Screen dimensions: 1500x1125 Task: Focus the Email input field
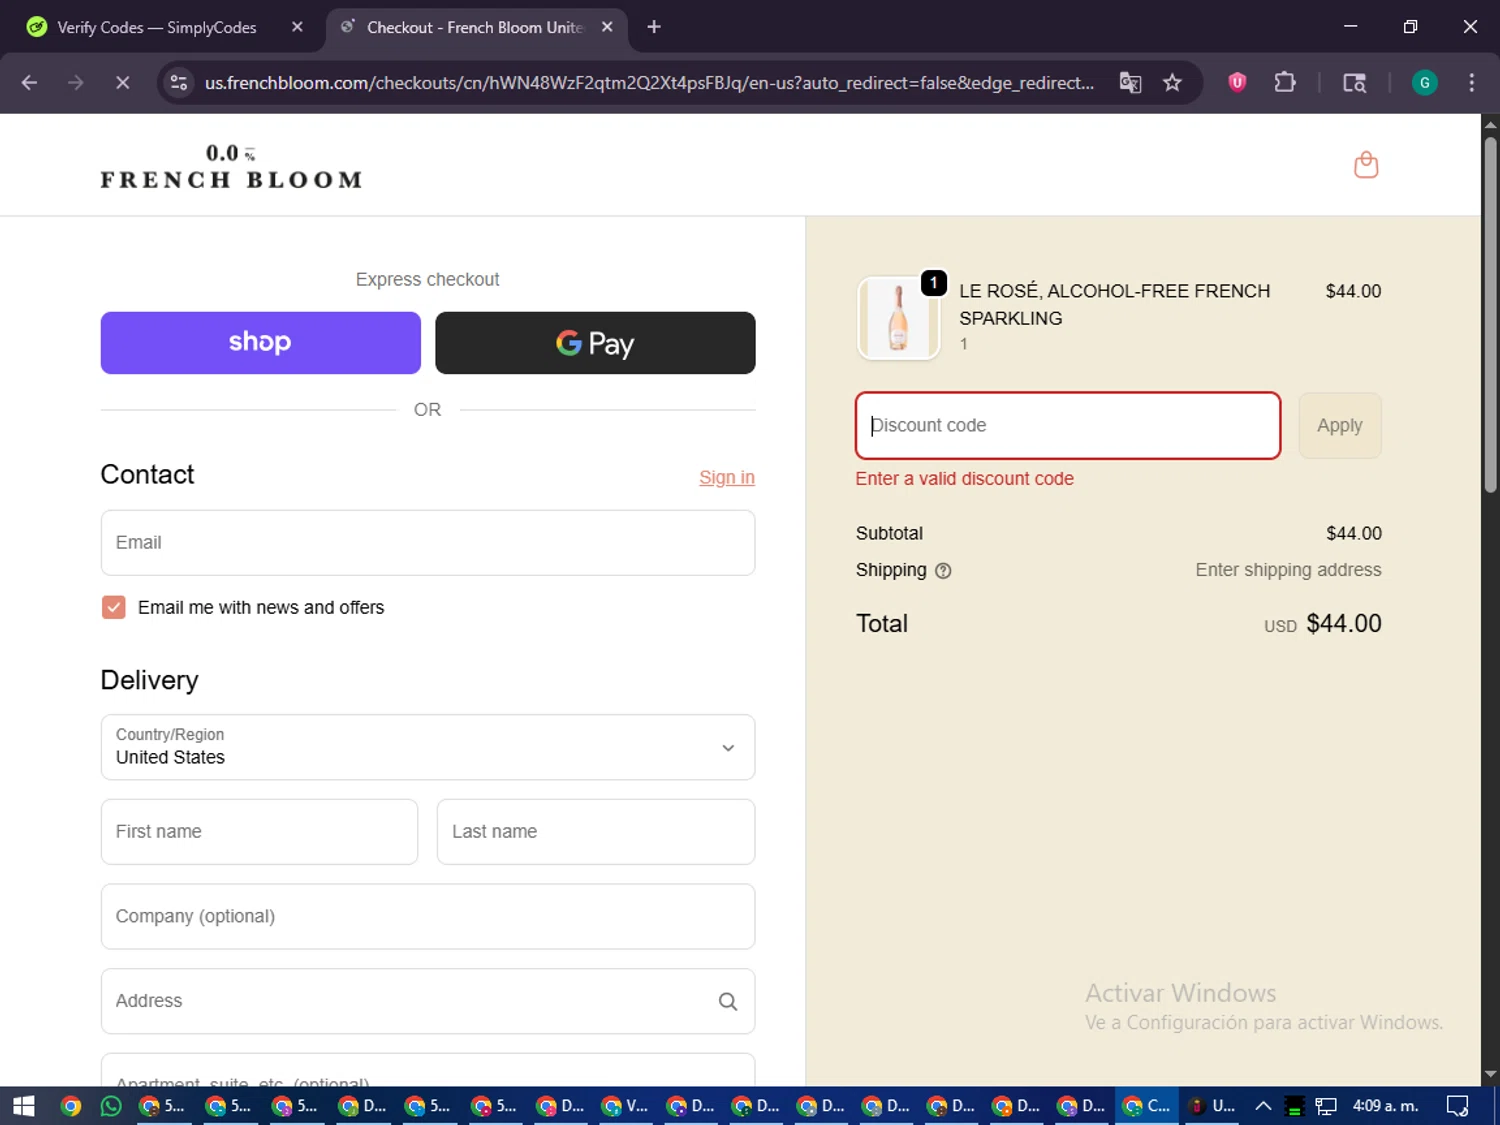tap(428, 543)
